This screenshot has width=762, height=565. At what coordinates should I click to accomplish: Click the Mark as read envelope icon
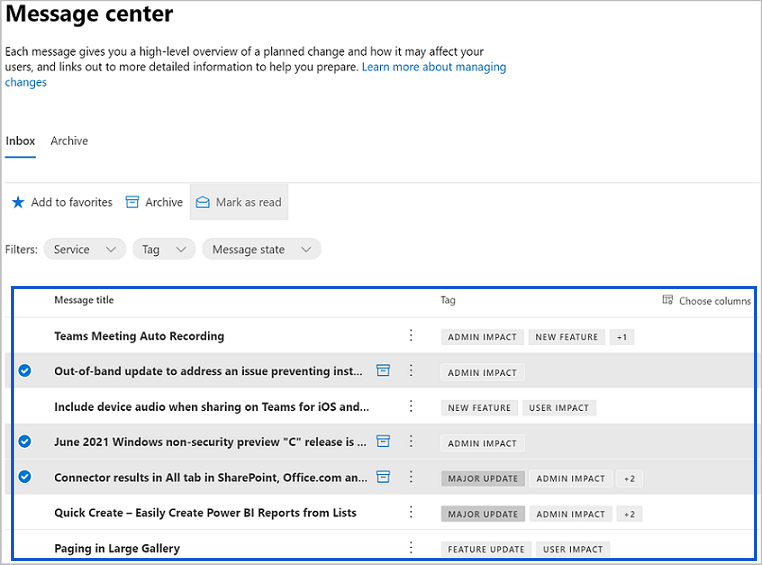click(x=202, y=202)
